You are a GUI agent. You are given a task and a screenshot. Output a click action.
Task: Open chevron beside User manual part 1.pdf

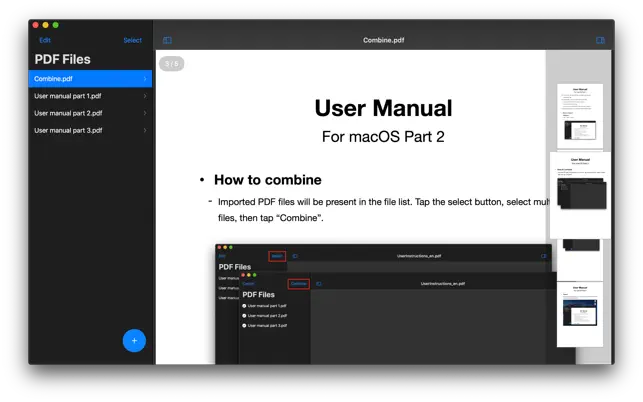pyautogui.click(x=145, y=96)
